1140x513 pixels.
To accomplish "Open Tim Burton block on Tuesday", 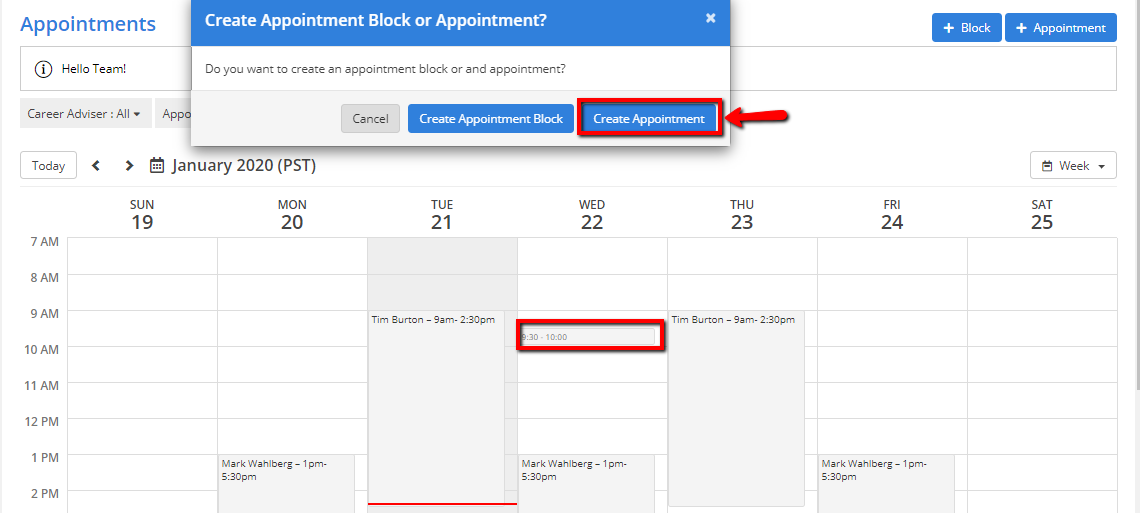I will tap(436, 400).
